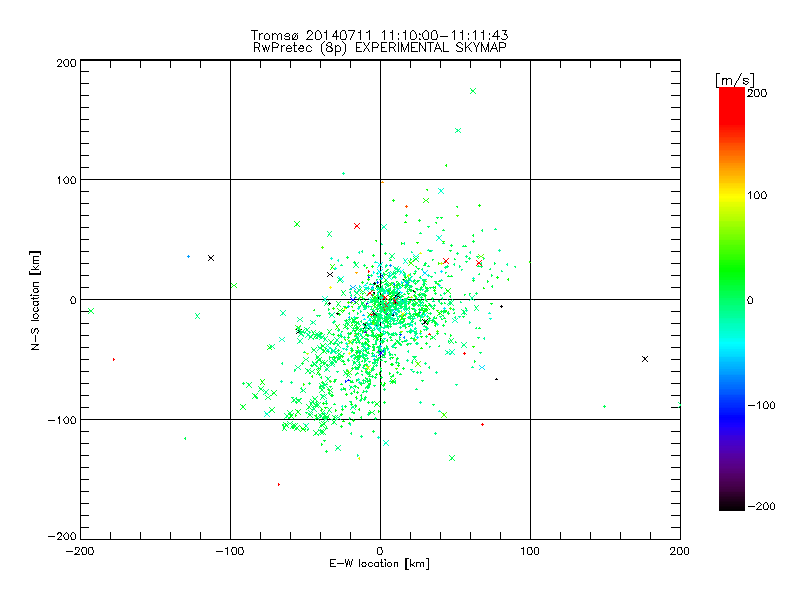Click the E-W axis tick label '-200'
Screen dimensions: 800x600
pyautogui.click(x=80, y=551)
